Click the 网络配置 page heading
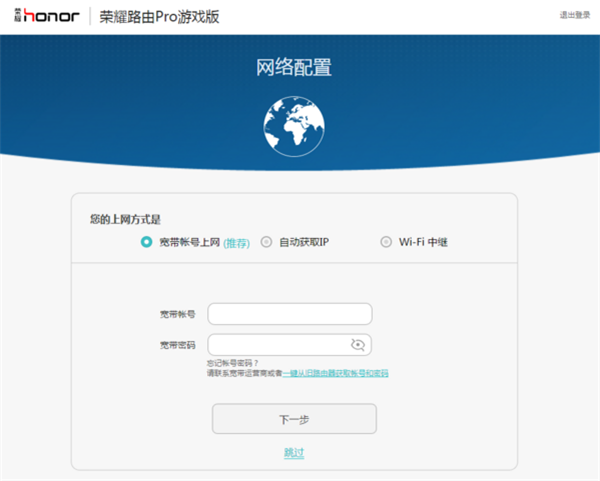 pyautogui.click(x=294, y=68)
